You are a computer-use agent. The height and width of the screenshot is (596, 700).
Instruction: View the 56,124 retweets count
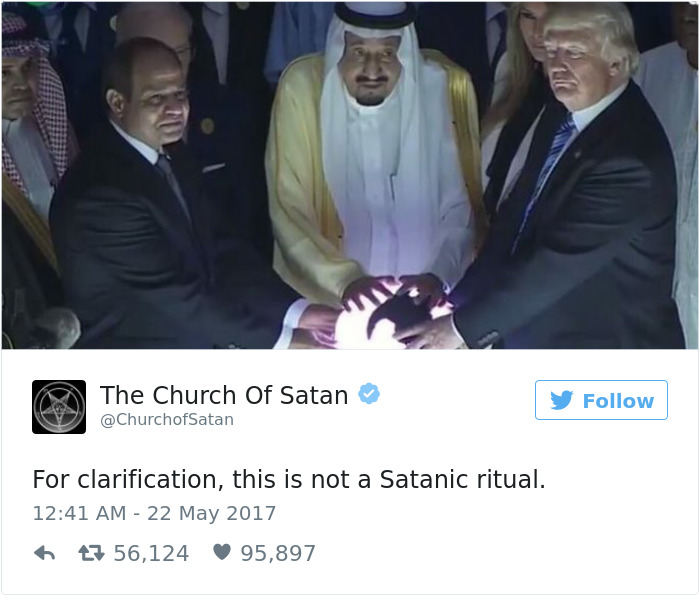pos(151,554)
